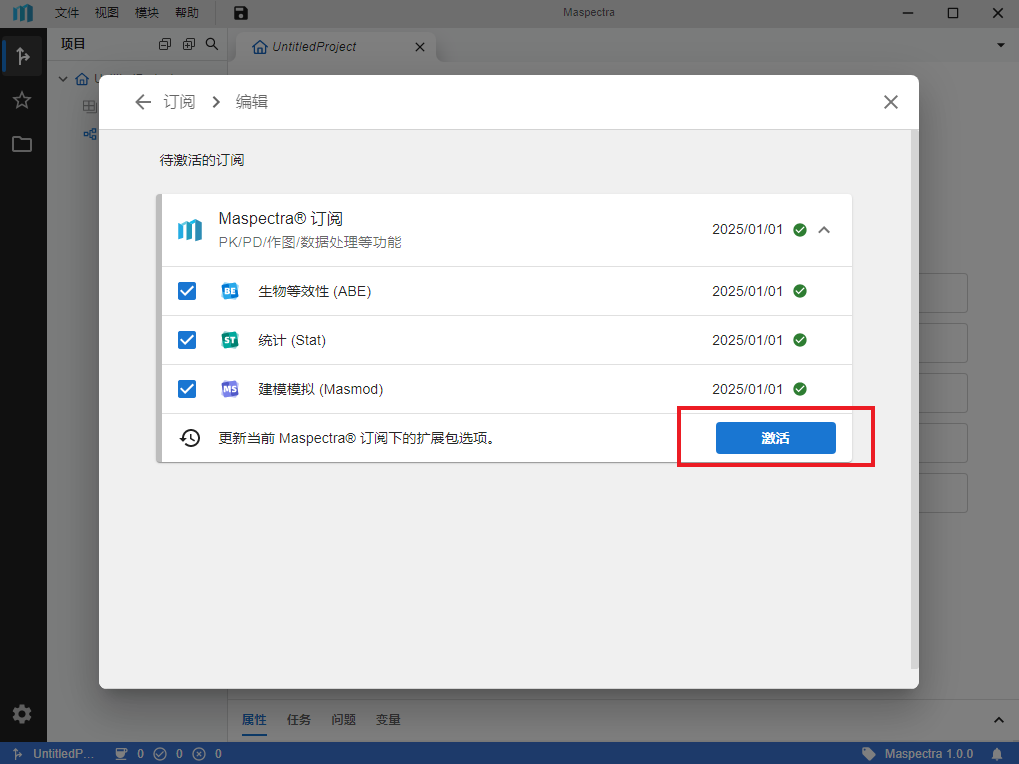Click back arrow in subscription dialog
The image size is (1019, 764).
click(143, 102)
